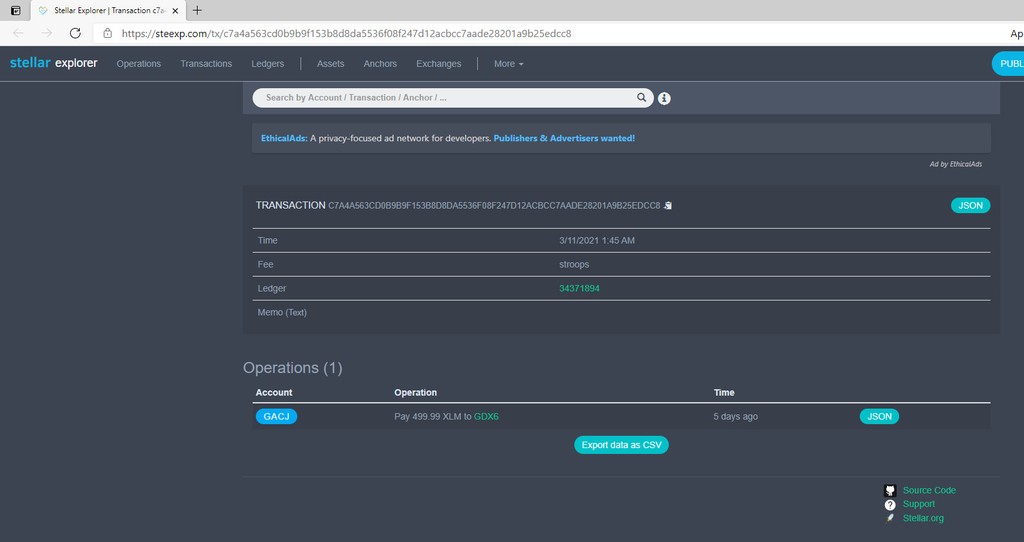Open the Transactions menu item

pyautogui.click(x=206, y=63)
